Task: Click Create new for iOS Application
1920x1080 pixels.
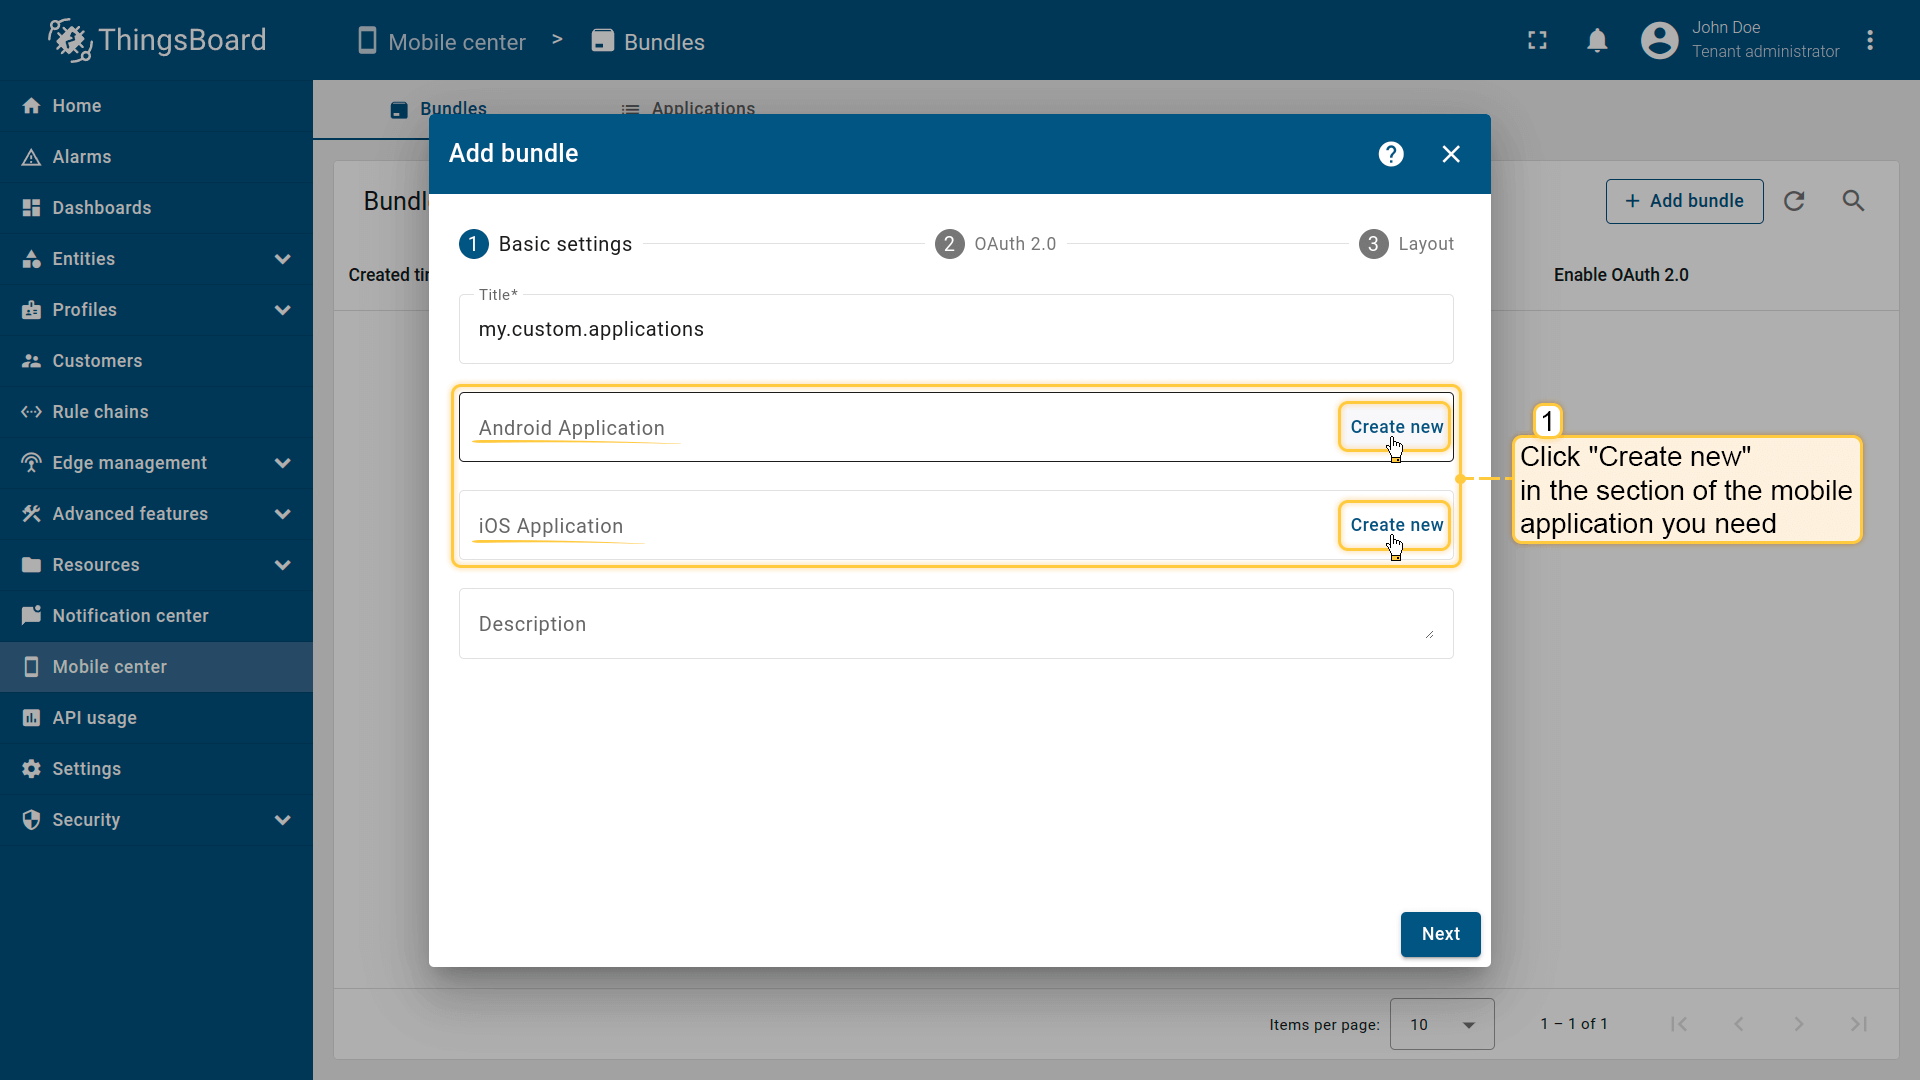Action: point(1396,525)
